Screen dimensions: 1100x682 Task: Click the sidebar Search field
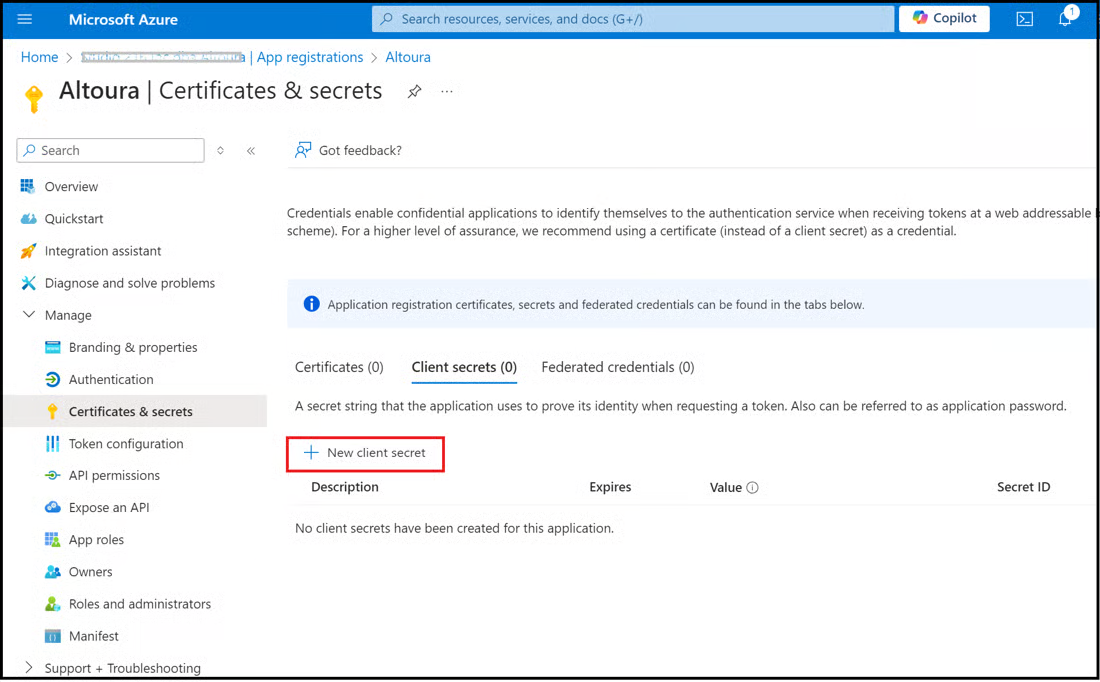coord(111,150)
